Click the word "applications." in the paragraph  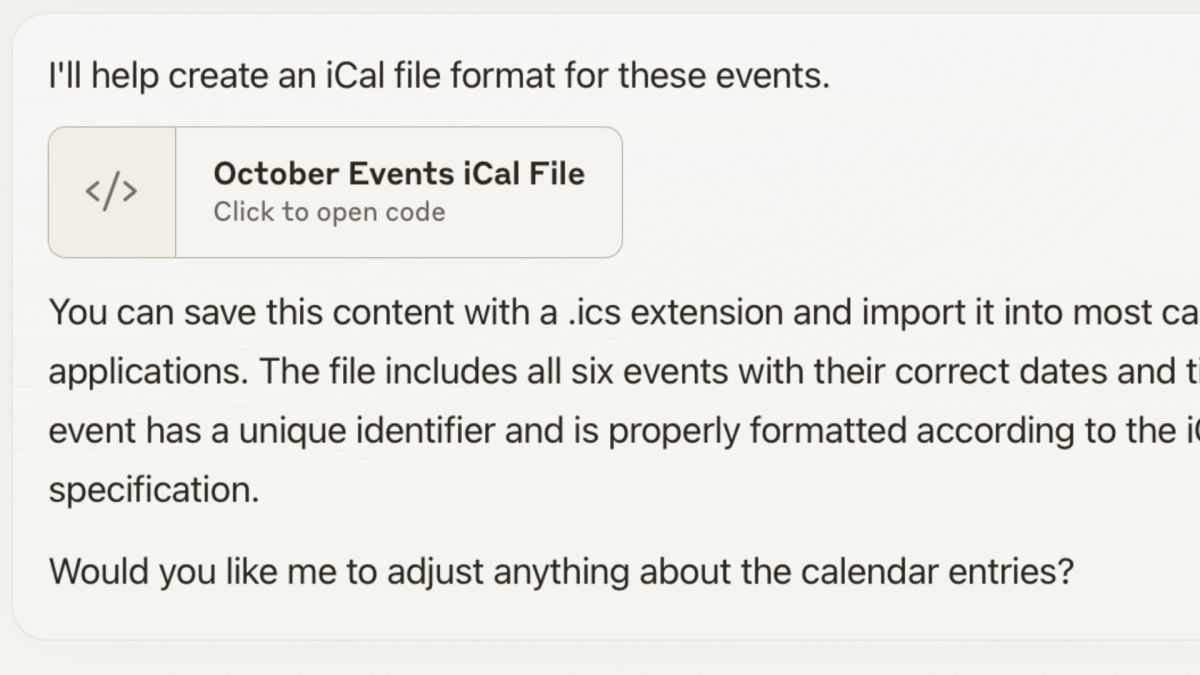148,373
